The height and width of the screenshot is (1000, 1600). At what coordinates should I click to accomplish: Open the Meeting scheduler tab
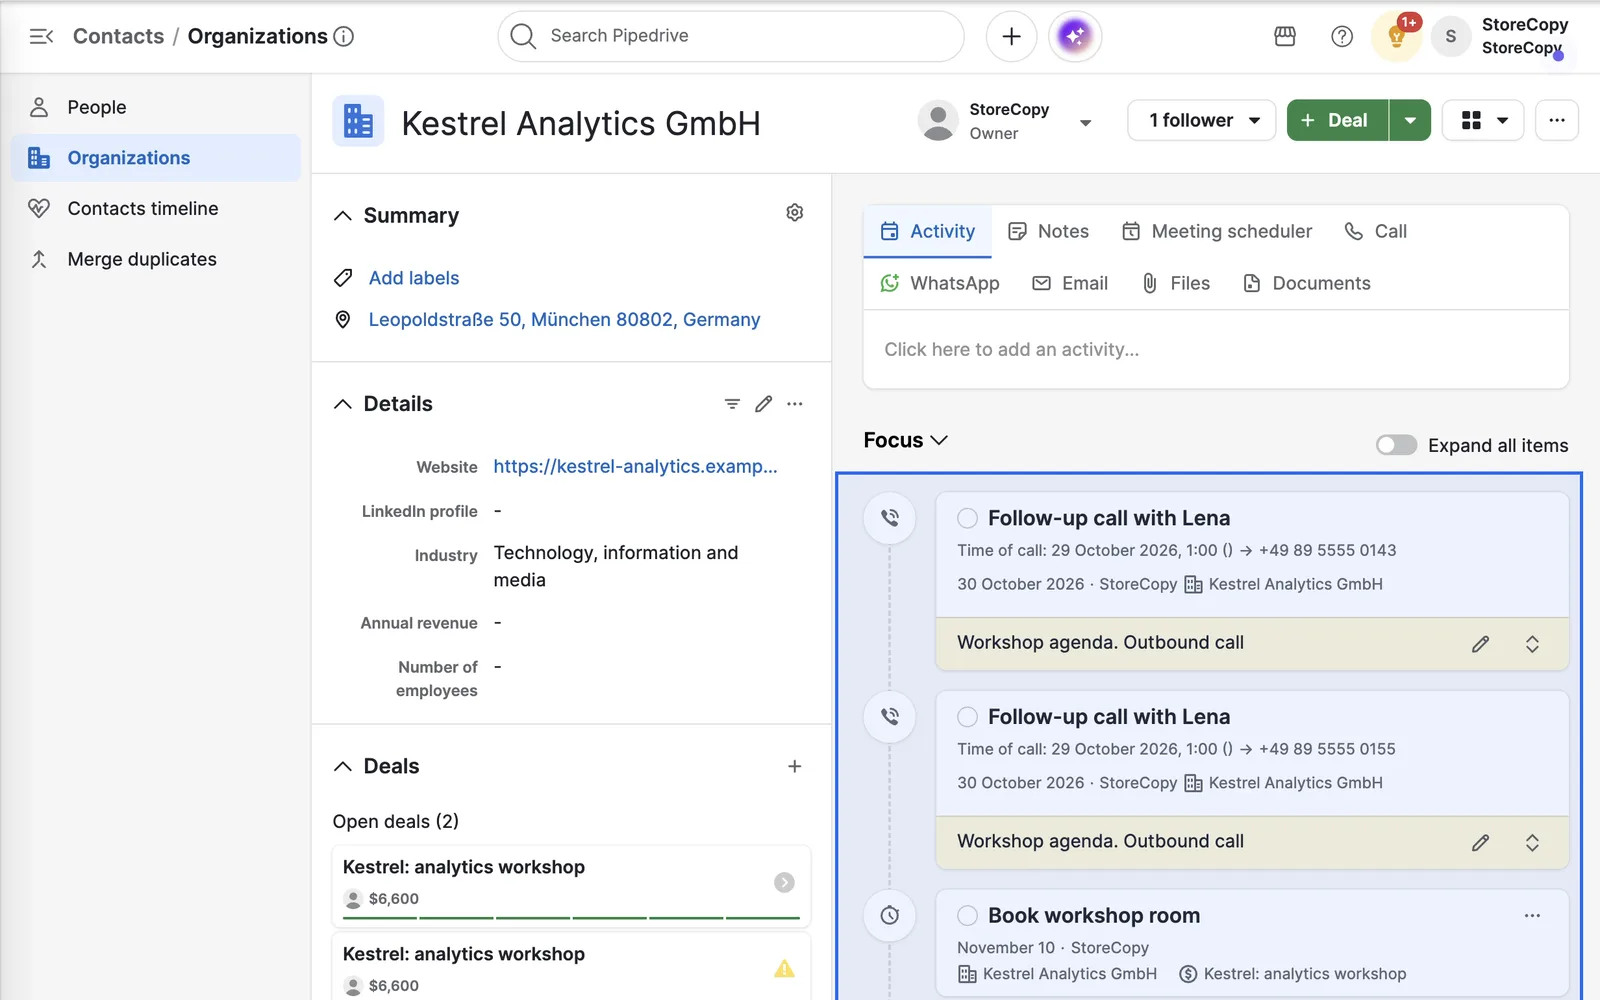pos(1216,231)
